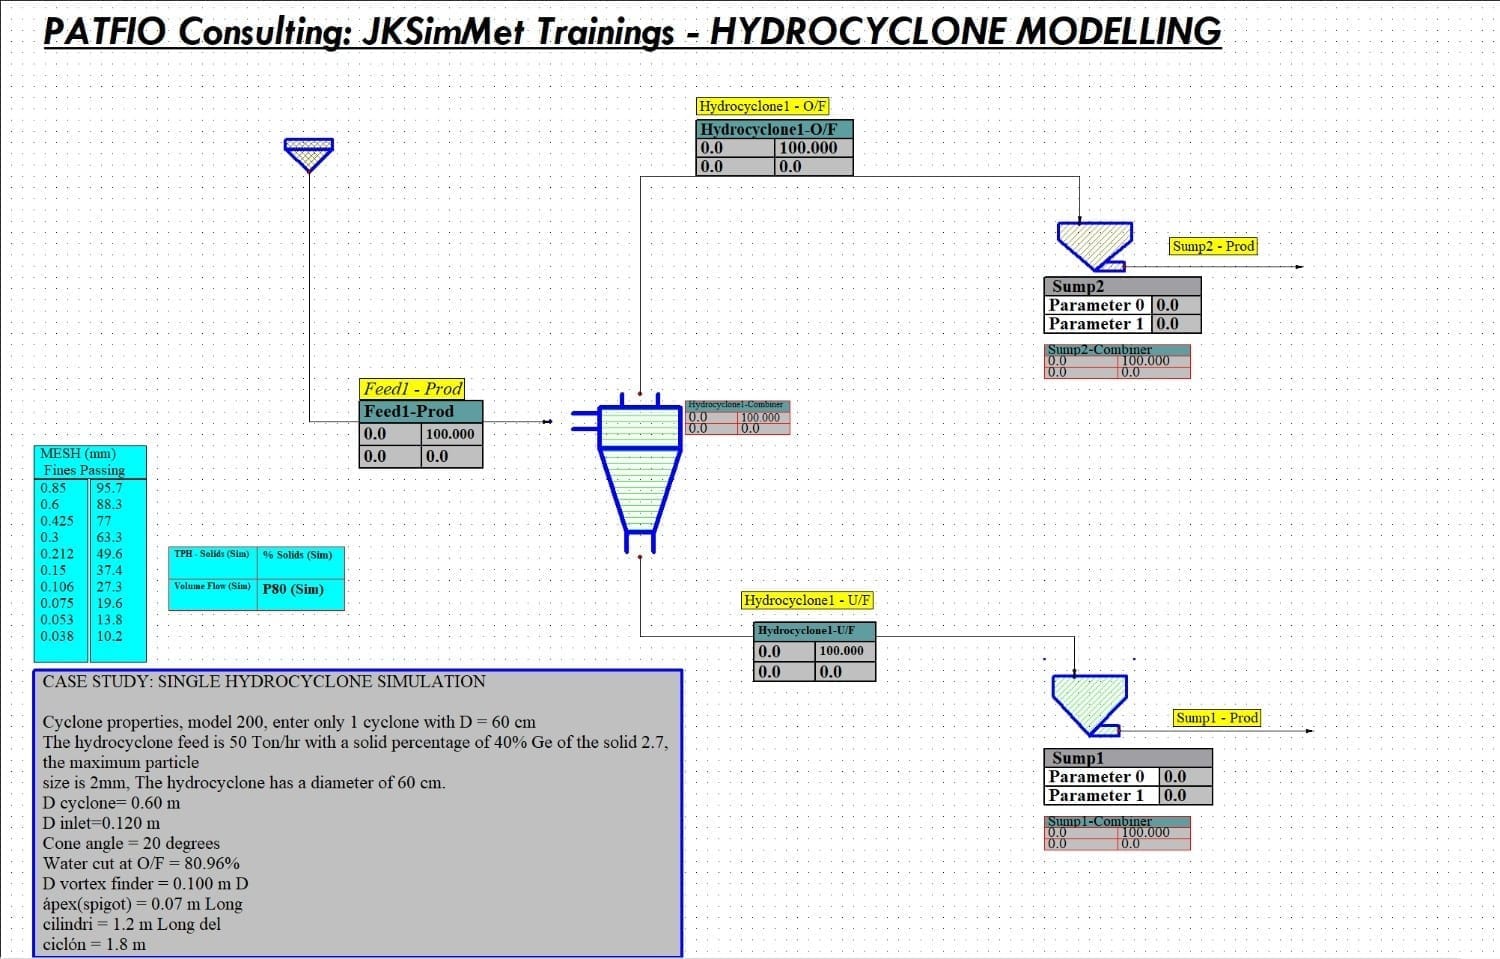
Task: Select the Feed1-Prod info block header
Action: click(421, 411)
